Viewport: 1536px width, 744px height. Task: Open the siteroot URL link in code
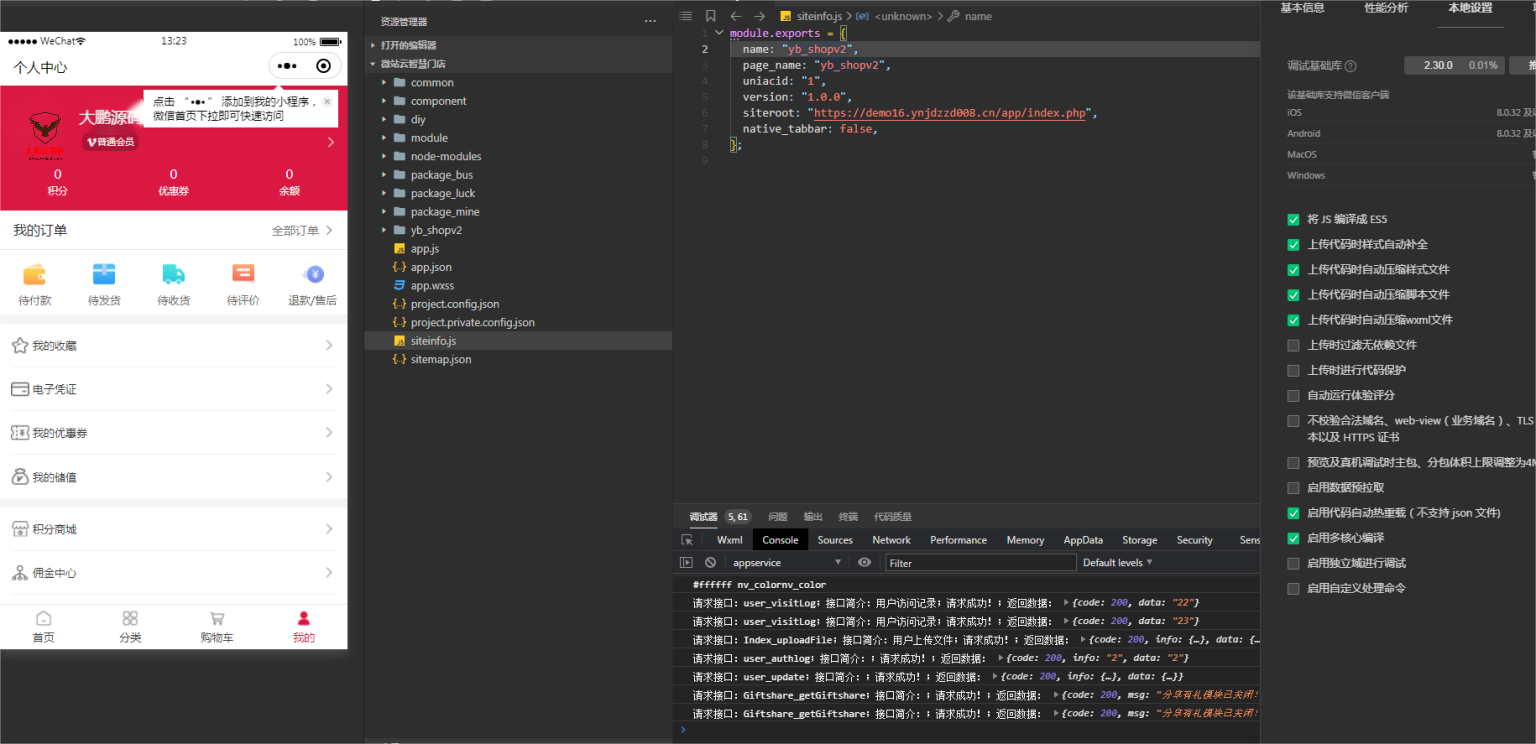point(949,113)
